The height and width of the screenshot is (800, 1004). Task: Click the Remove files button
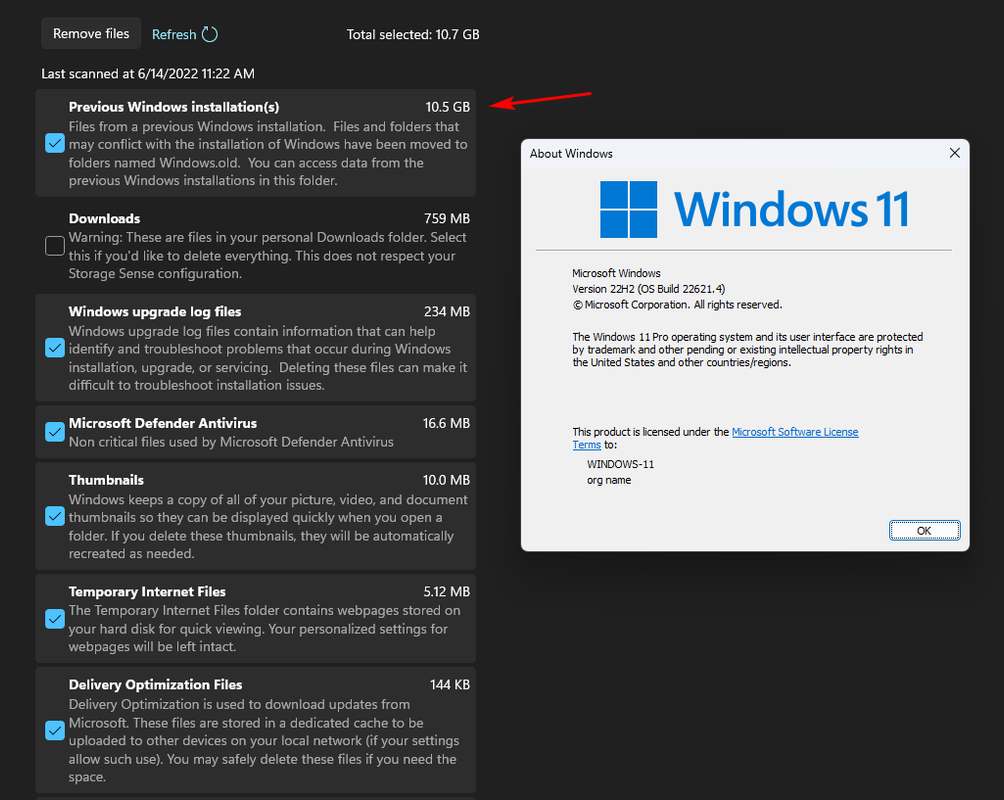91,34
